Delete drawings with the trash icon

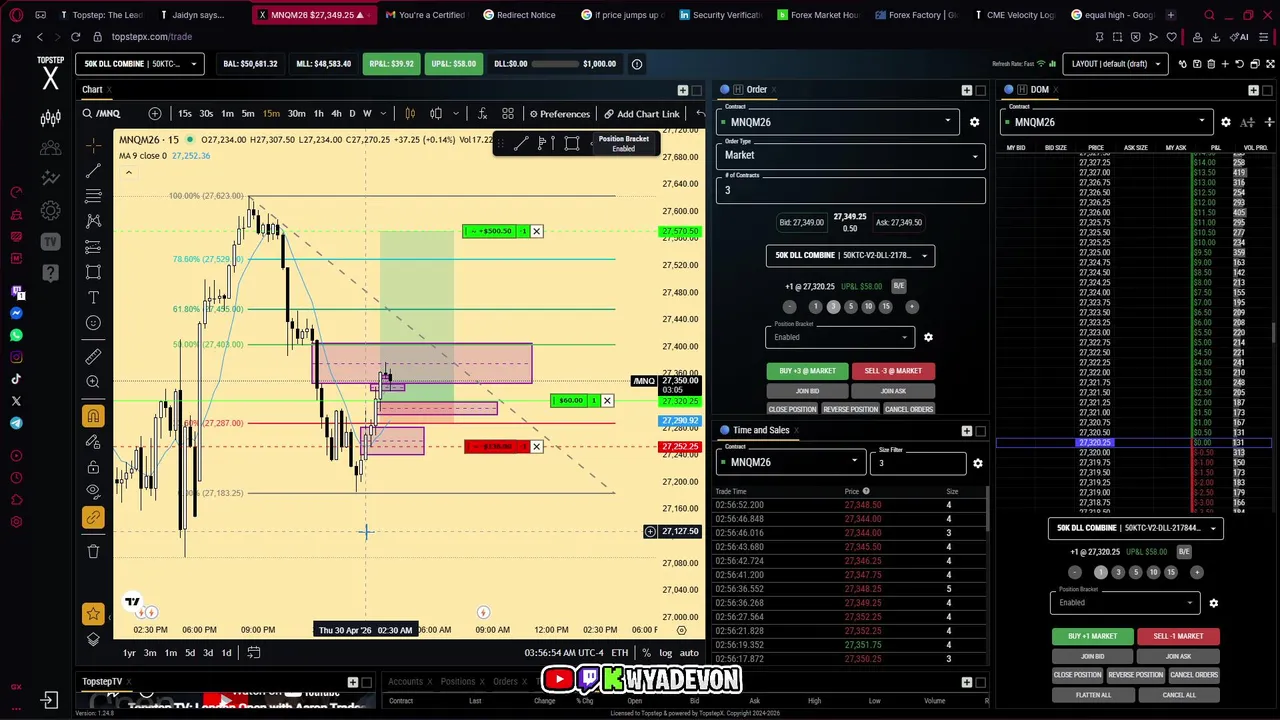[93, 551]
